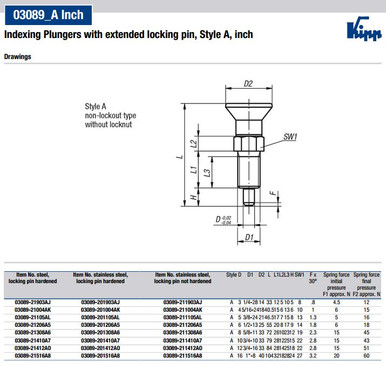Click F x 30° value 2.3 in 03089-21308A6 row
The height and width of the screenshot is (367, 386).
coord(313,333)
